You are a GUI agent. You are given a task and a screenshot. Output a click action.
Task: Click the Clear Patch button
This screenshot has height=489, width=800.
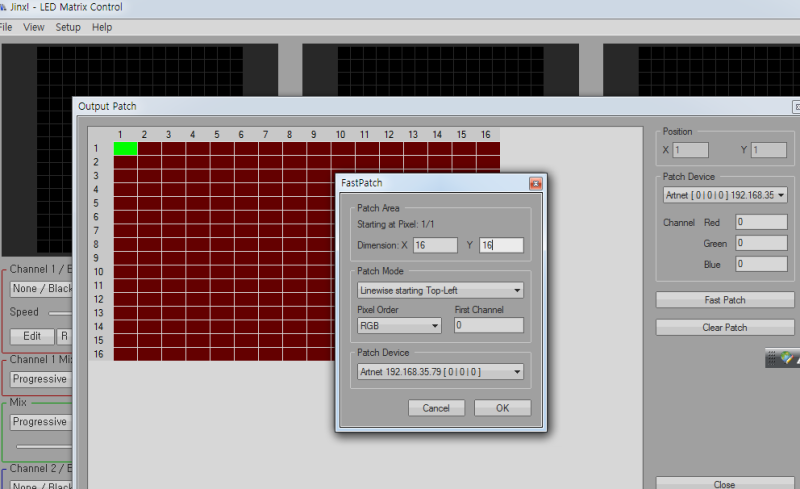pyautogui.click(x=725, y=328)
